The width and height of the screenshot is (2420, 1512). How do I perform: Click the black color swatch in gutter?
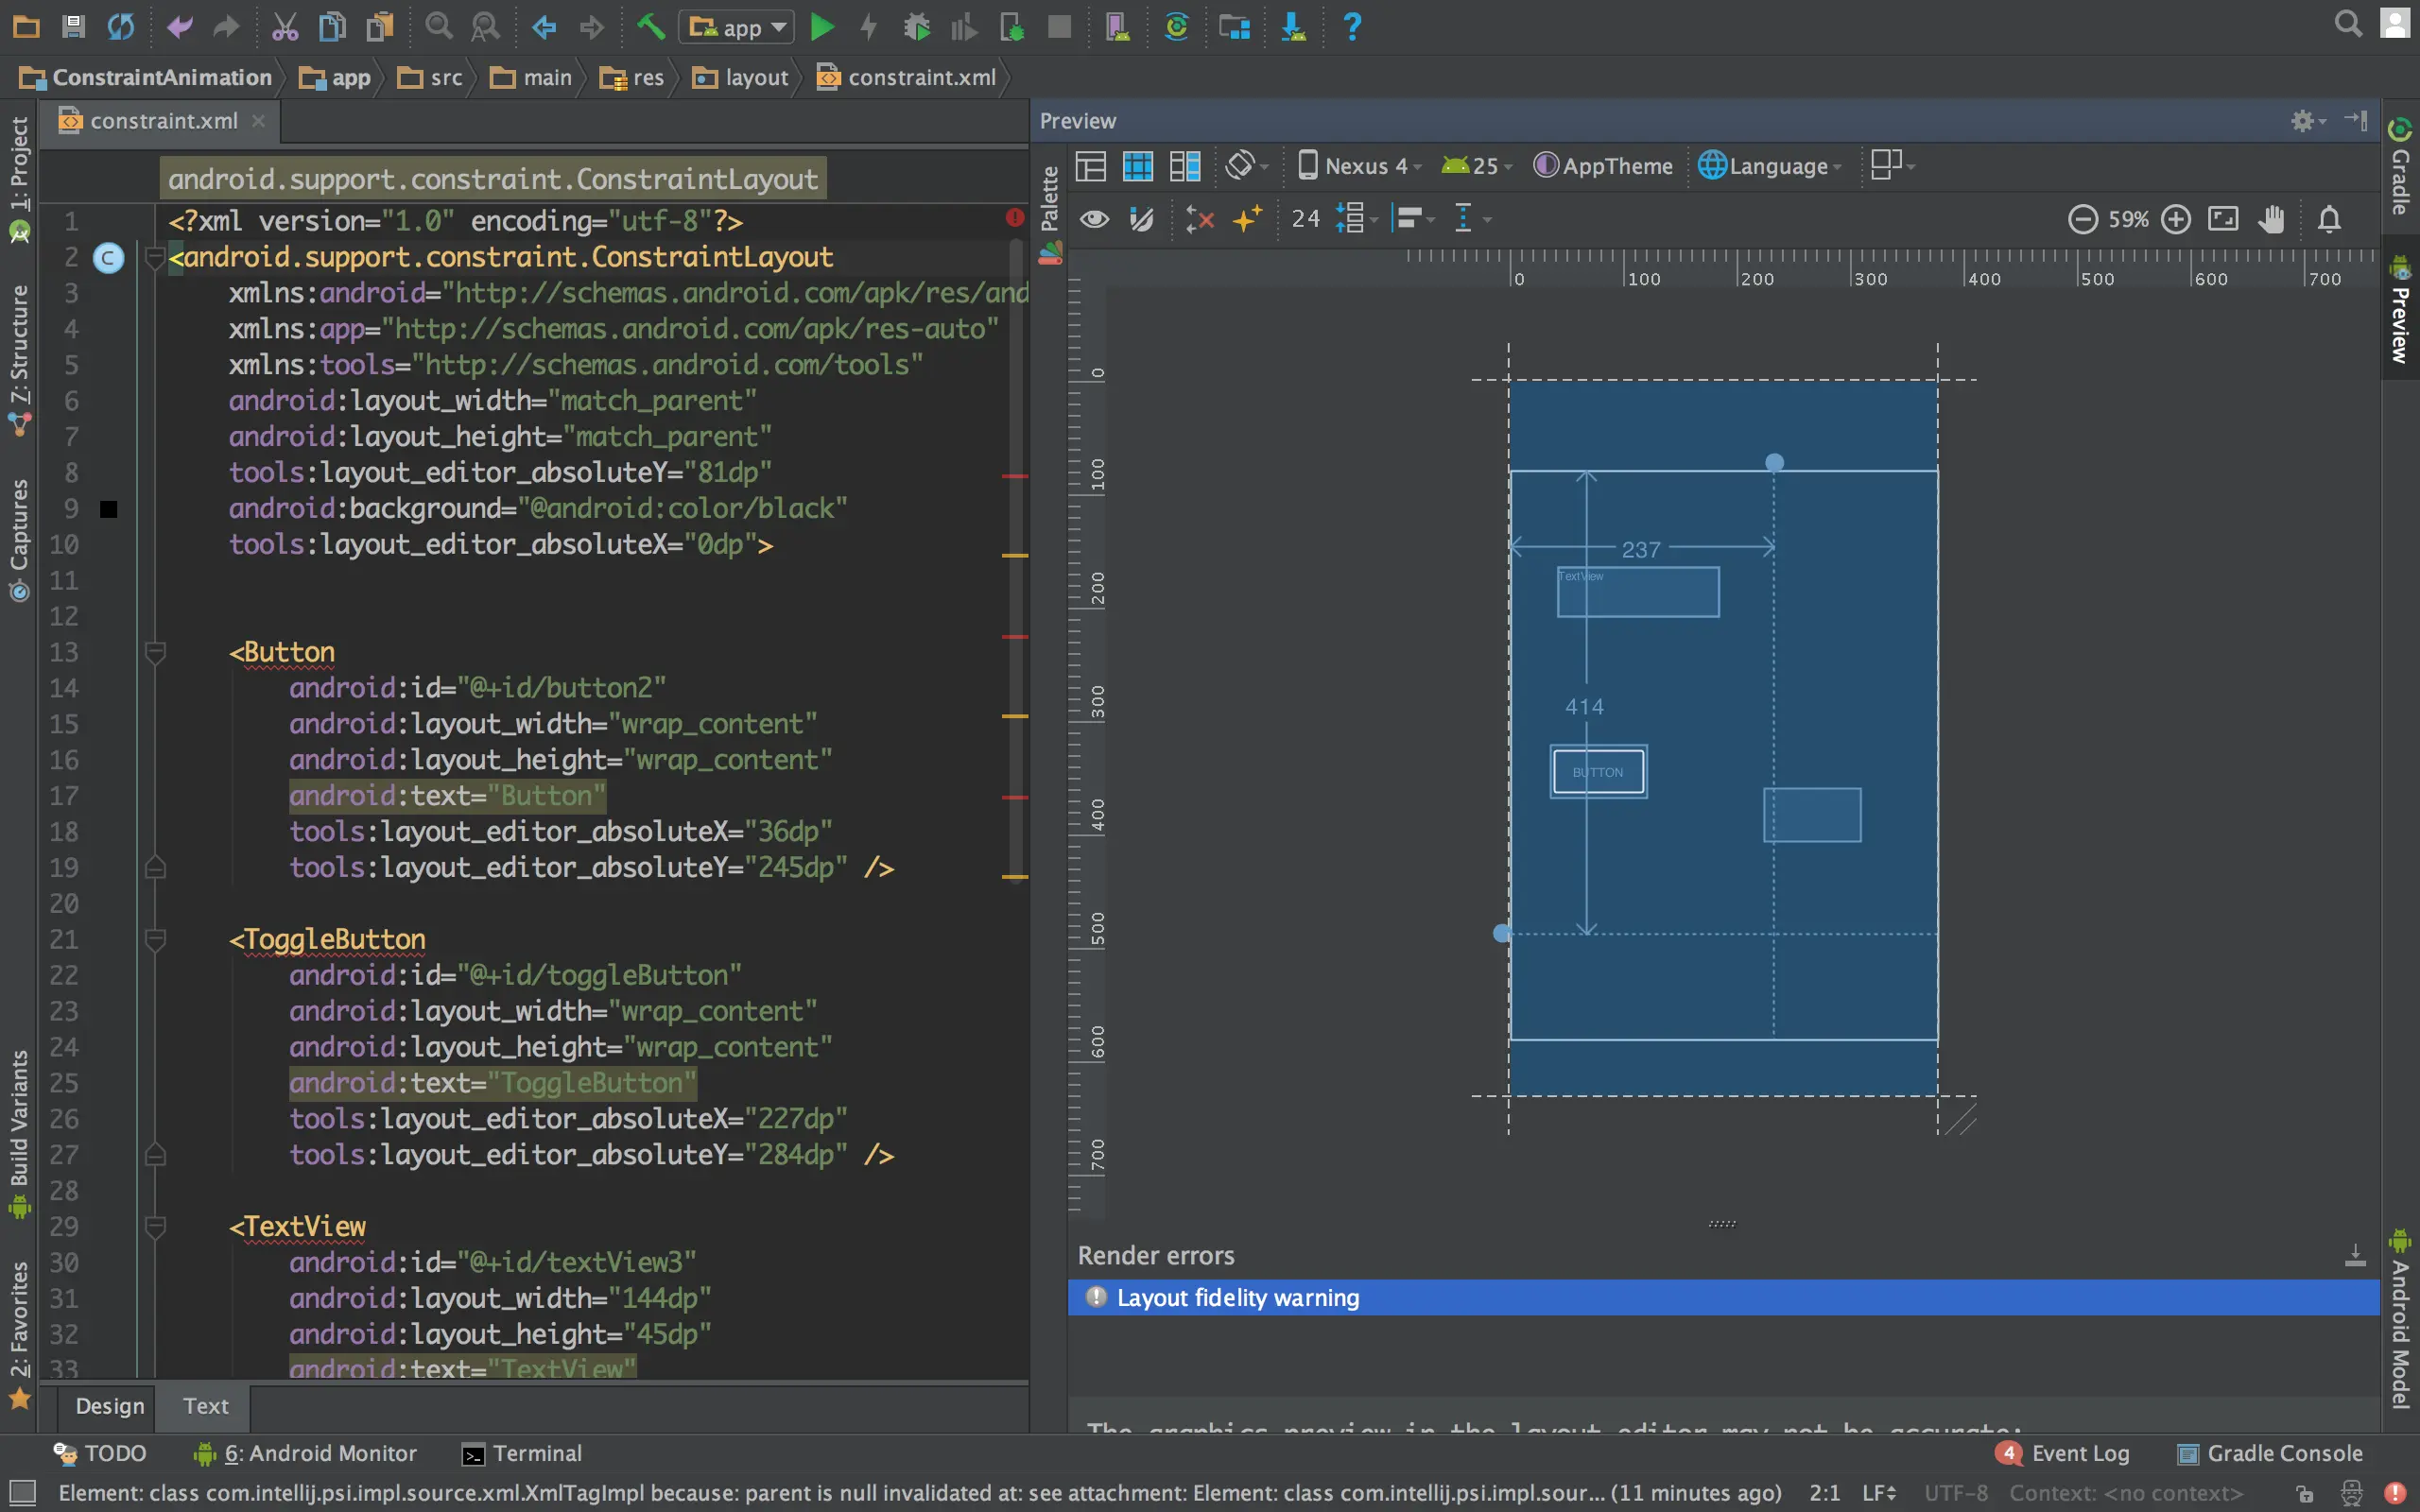click(x=109, y=509)
